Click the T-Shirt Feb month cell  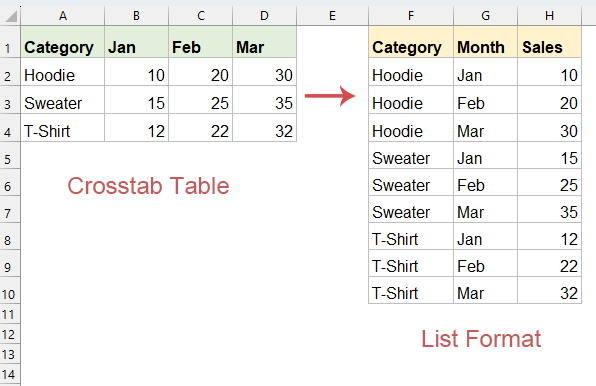click(x=485, y=264)
